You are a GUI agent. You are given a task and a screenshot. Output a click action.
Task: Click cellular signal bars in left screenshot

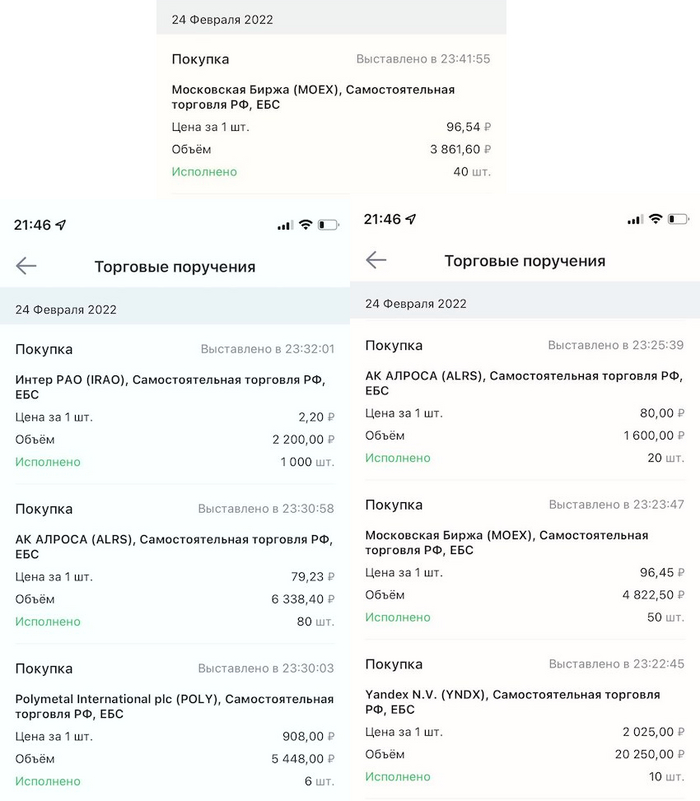point(285,225)
